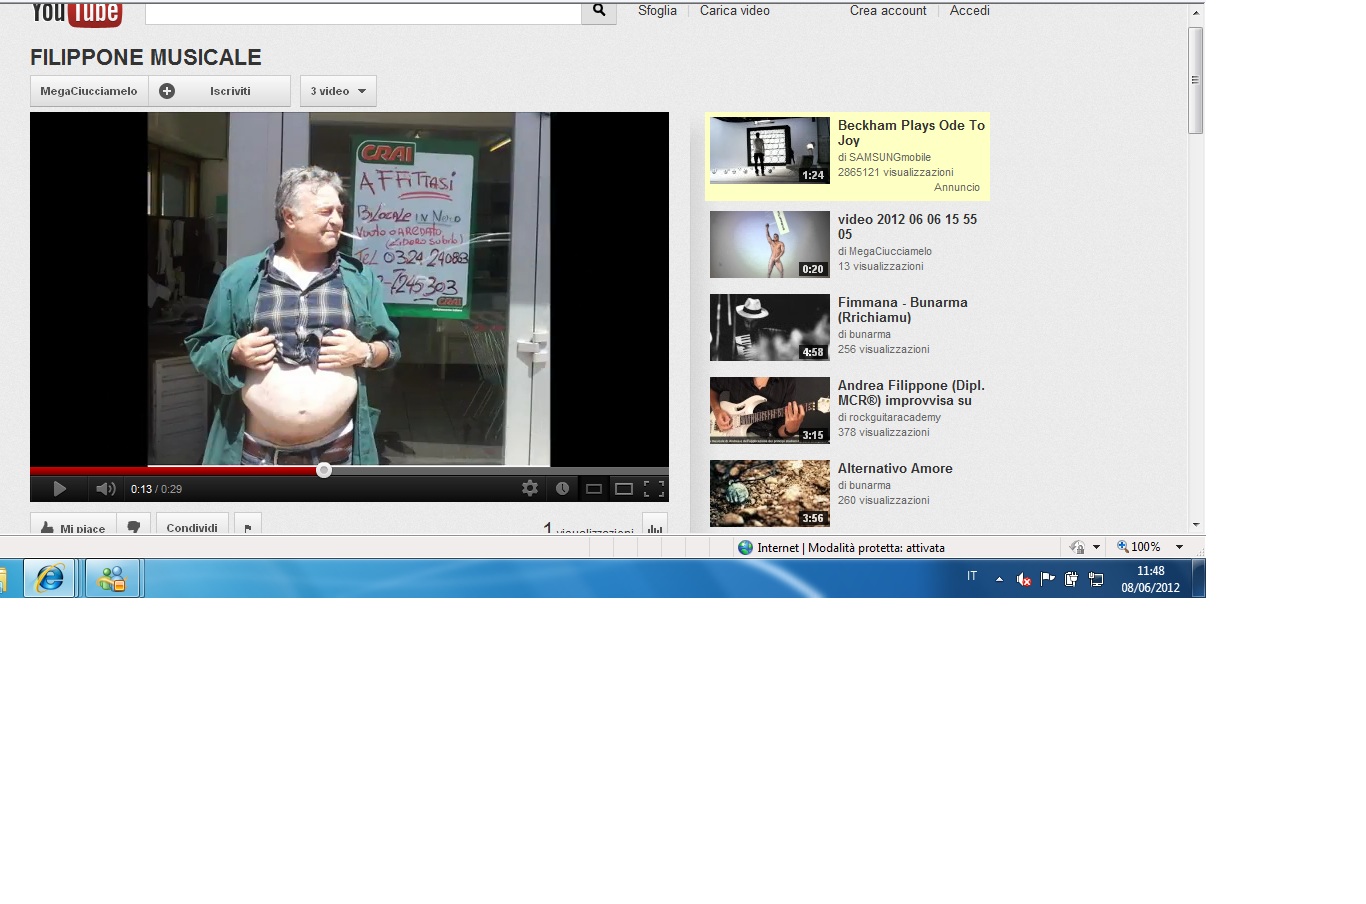Click the video progress bar scrubber handle

coord(324,470)
